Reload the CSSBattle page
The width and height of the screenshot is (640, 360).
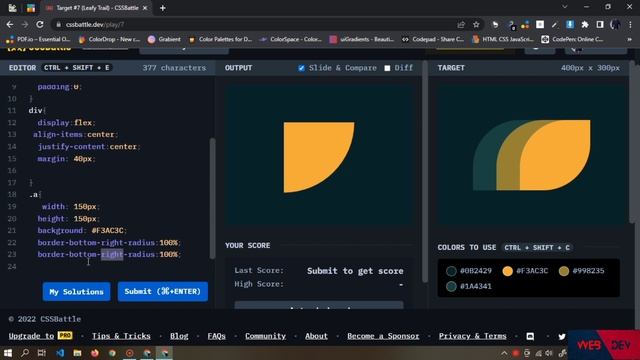tap(40, 24)
